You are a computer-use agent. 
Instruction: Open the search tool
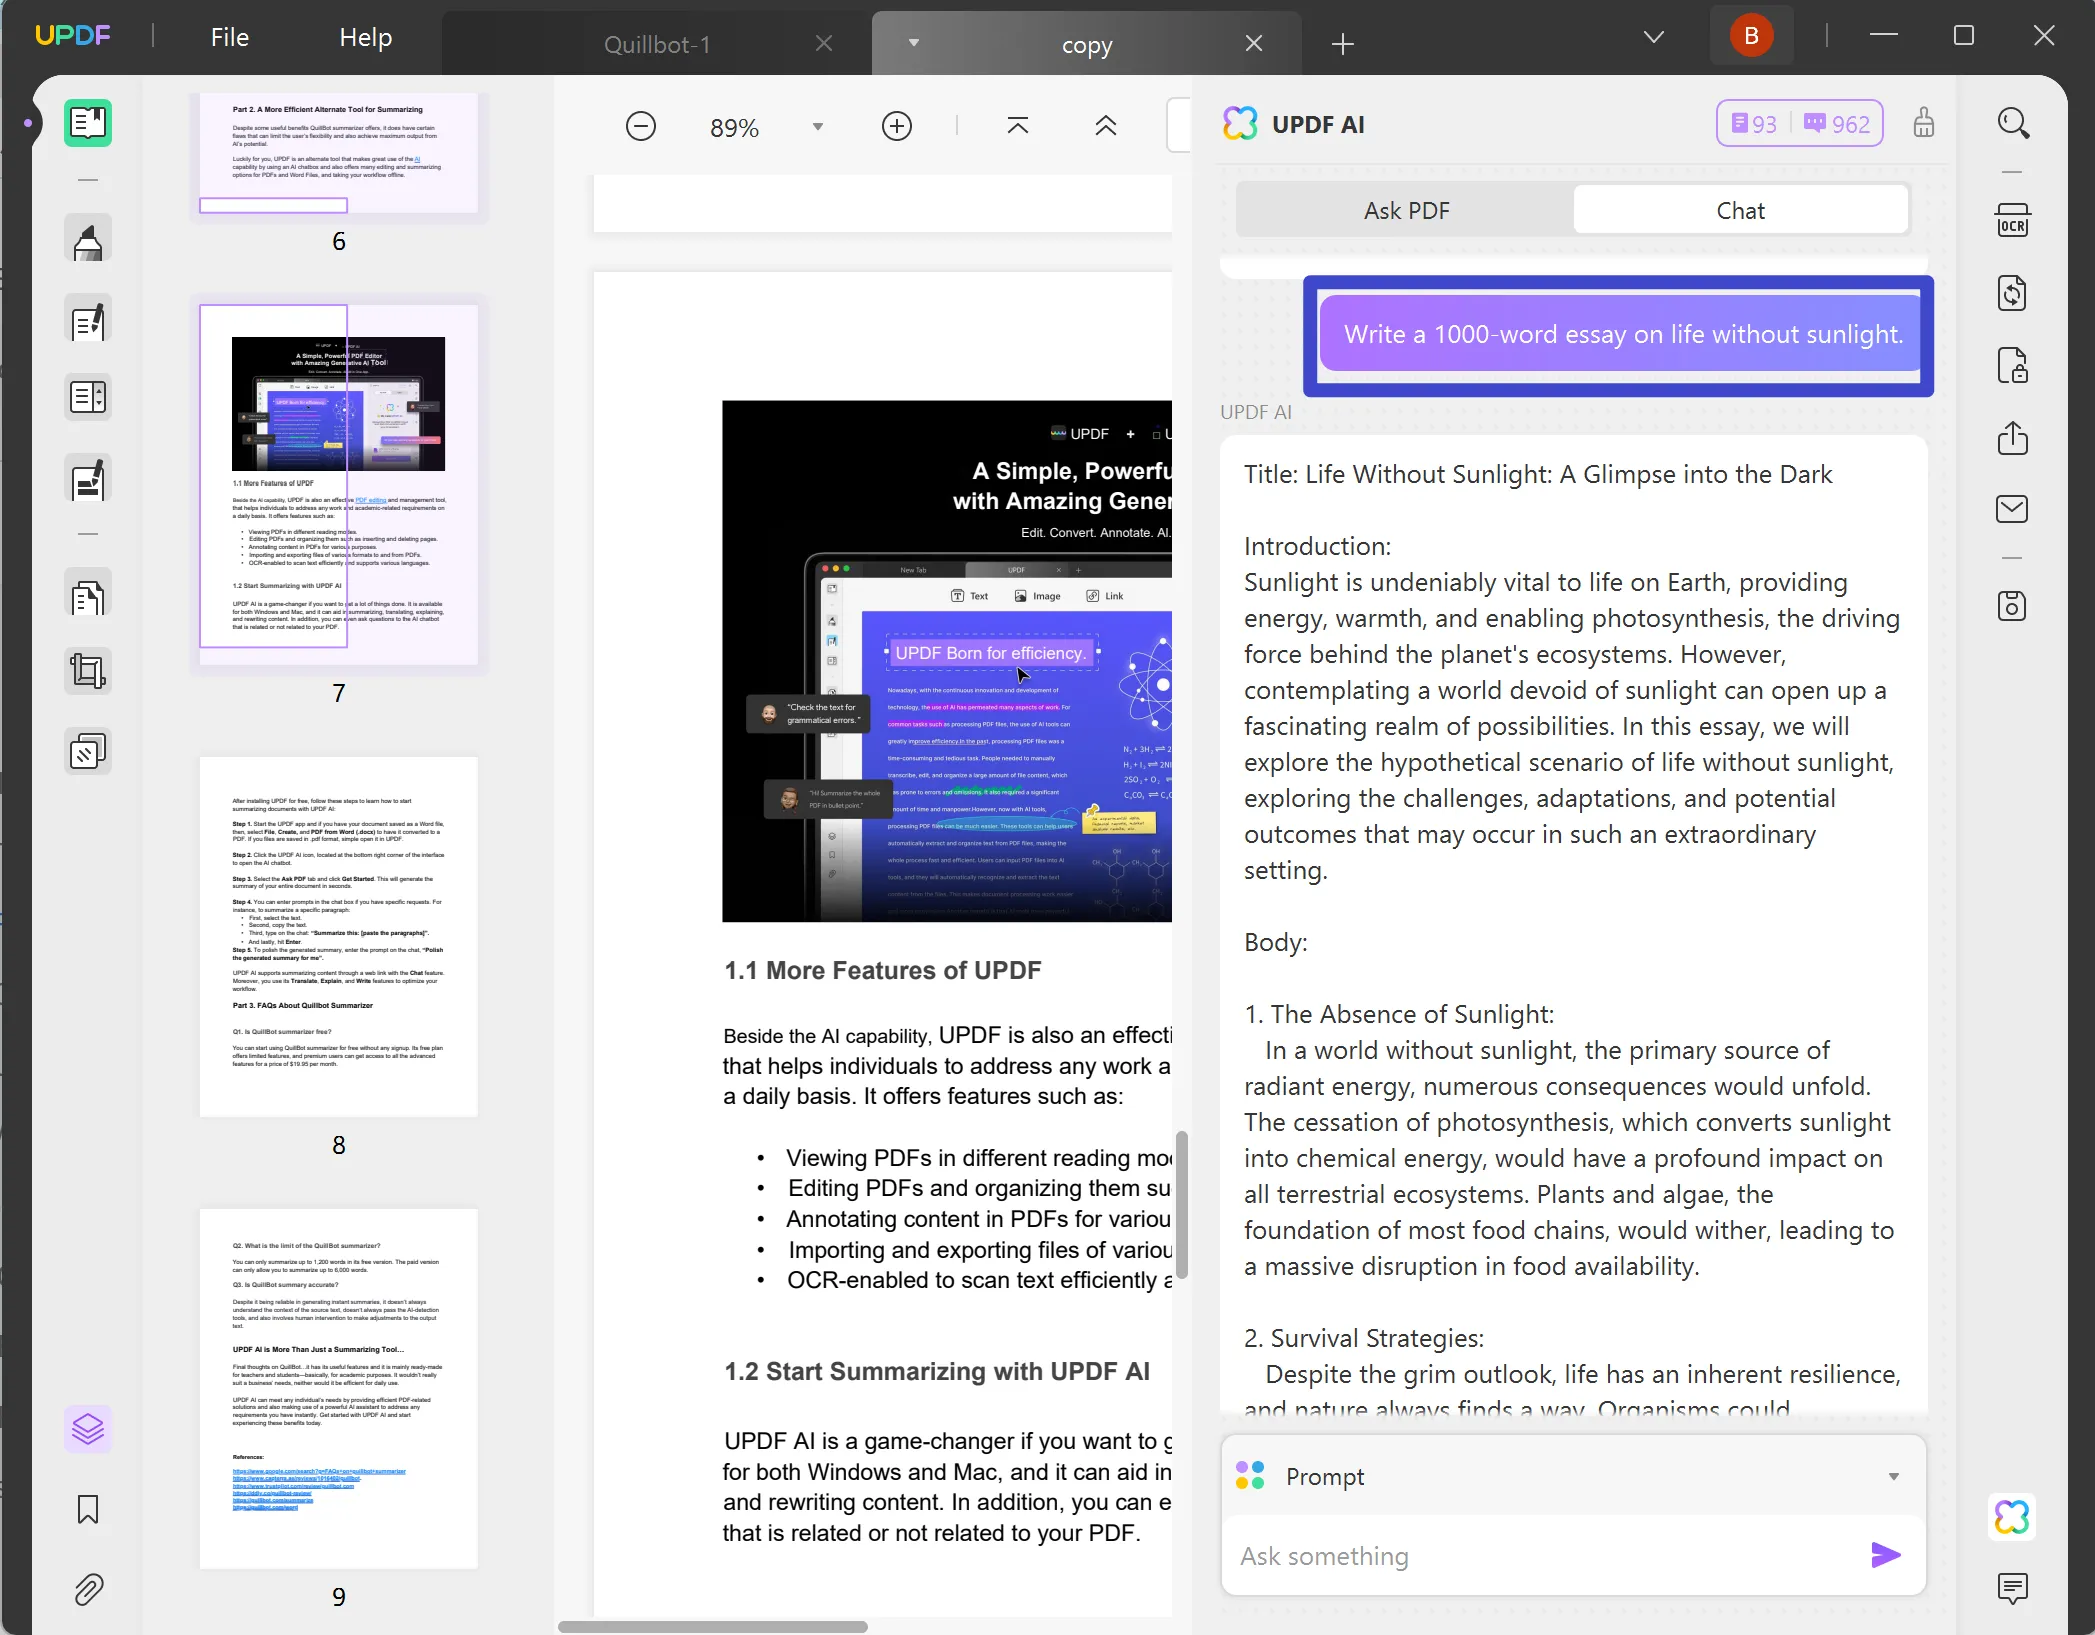click(2014, 122)
